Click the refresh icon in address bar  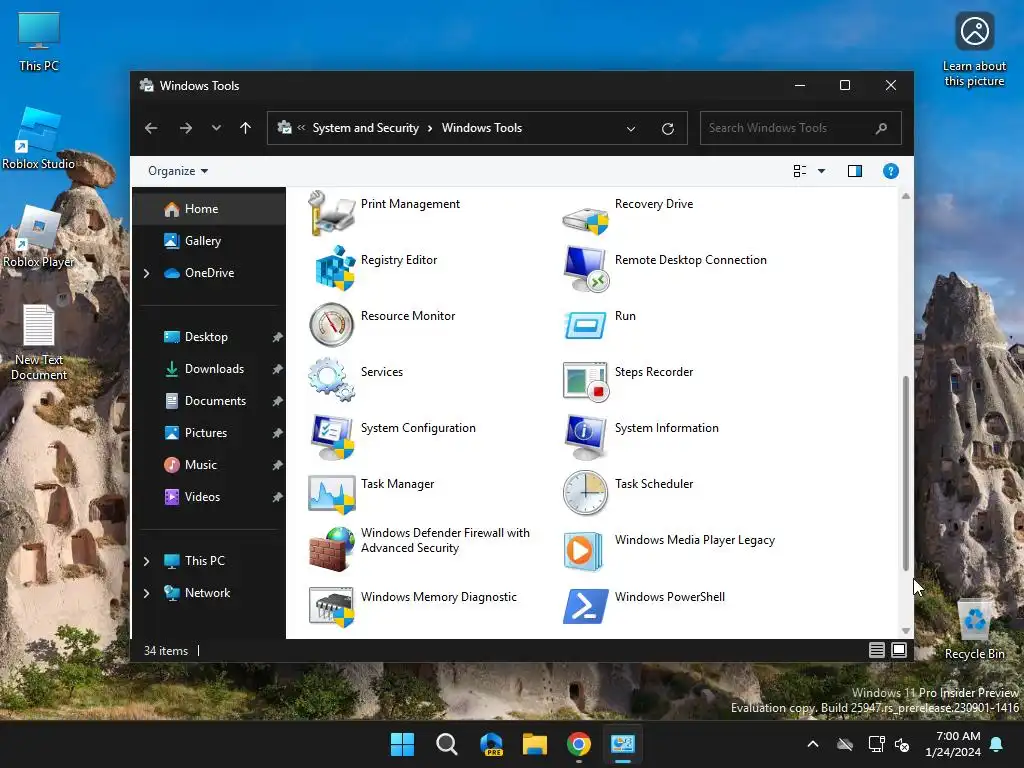667,129
